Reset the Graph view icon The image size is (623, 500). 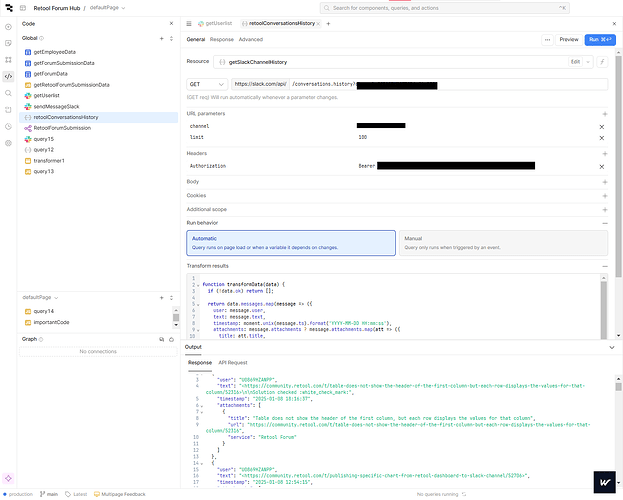171,339
